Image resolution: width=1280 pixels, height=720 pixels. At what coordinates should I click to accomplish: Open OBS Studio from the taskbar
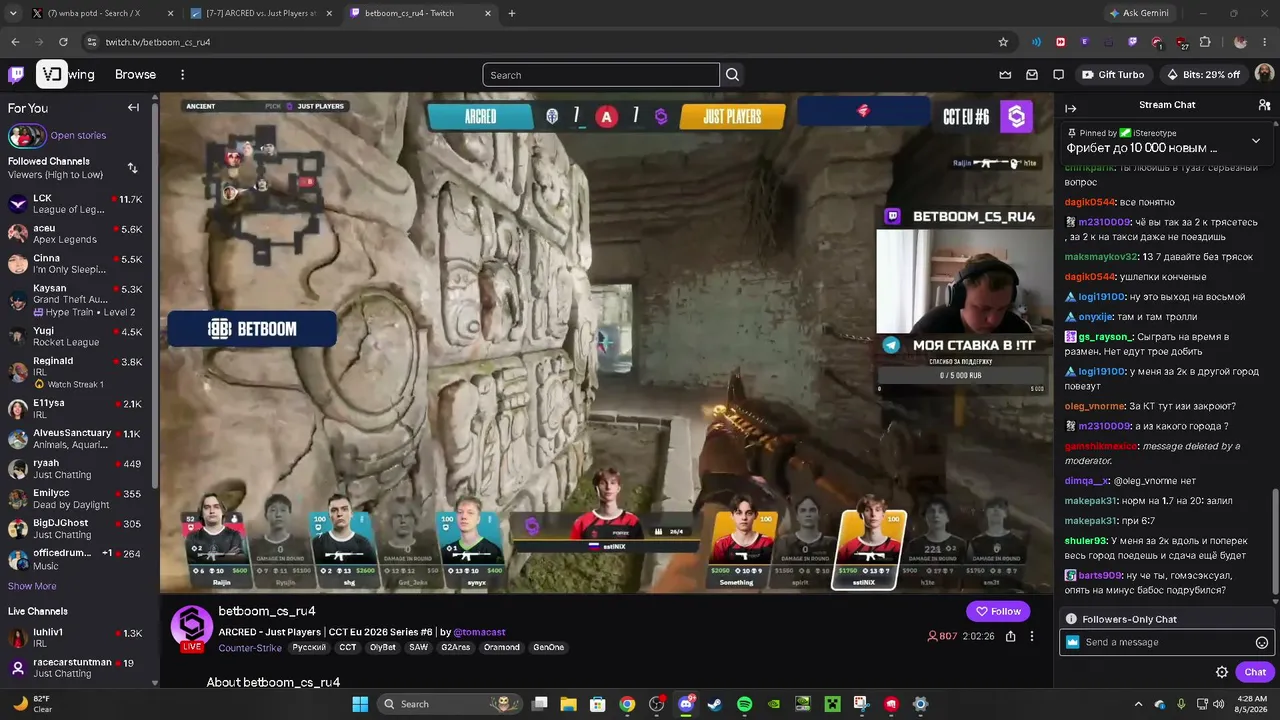pos(656,704)
